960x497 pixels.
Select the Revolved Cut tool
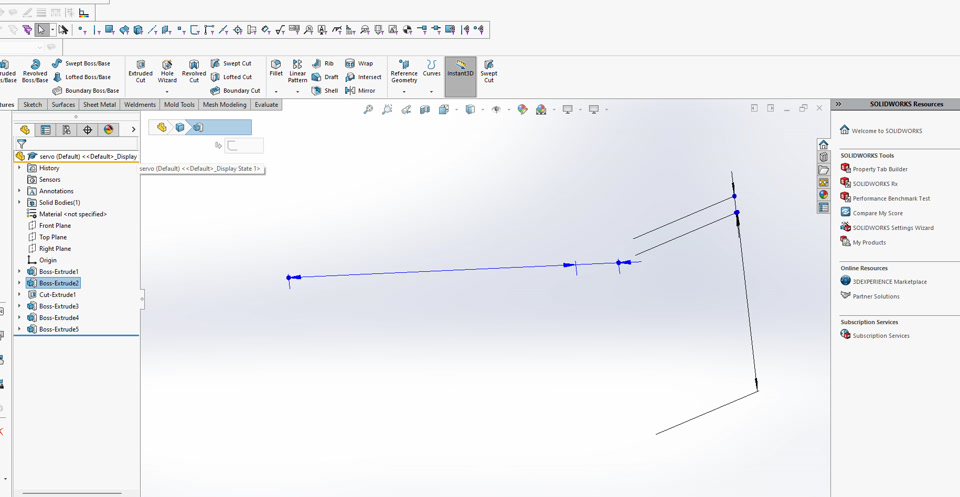(x=193, y=71)
